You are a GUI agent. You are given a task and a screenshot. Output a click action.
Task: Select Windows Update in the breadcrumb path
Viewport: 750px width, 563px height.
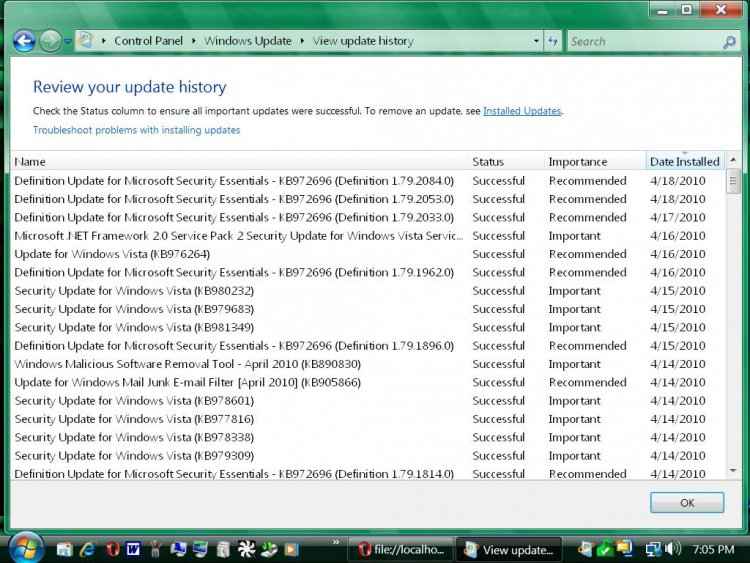tap(248, 41)
